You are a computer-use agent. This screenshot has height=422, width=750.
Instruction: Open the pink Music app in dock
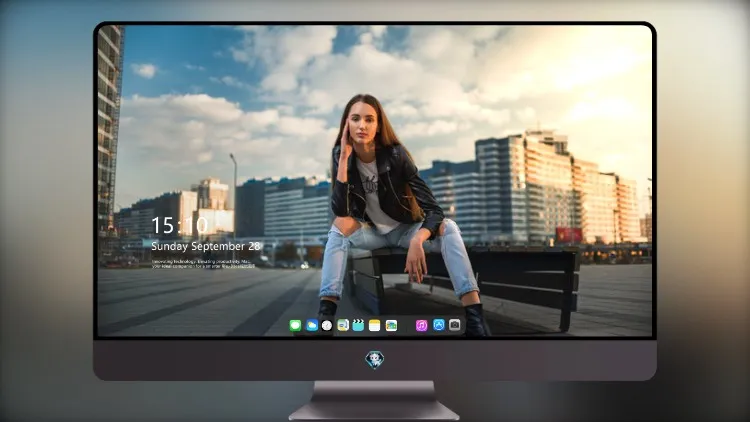[x=421, y=325]
